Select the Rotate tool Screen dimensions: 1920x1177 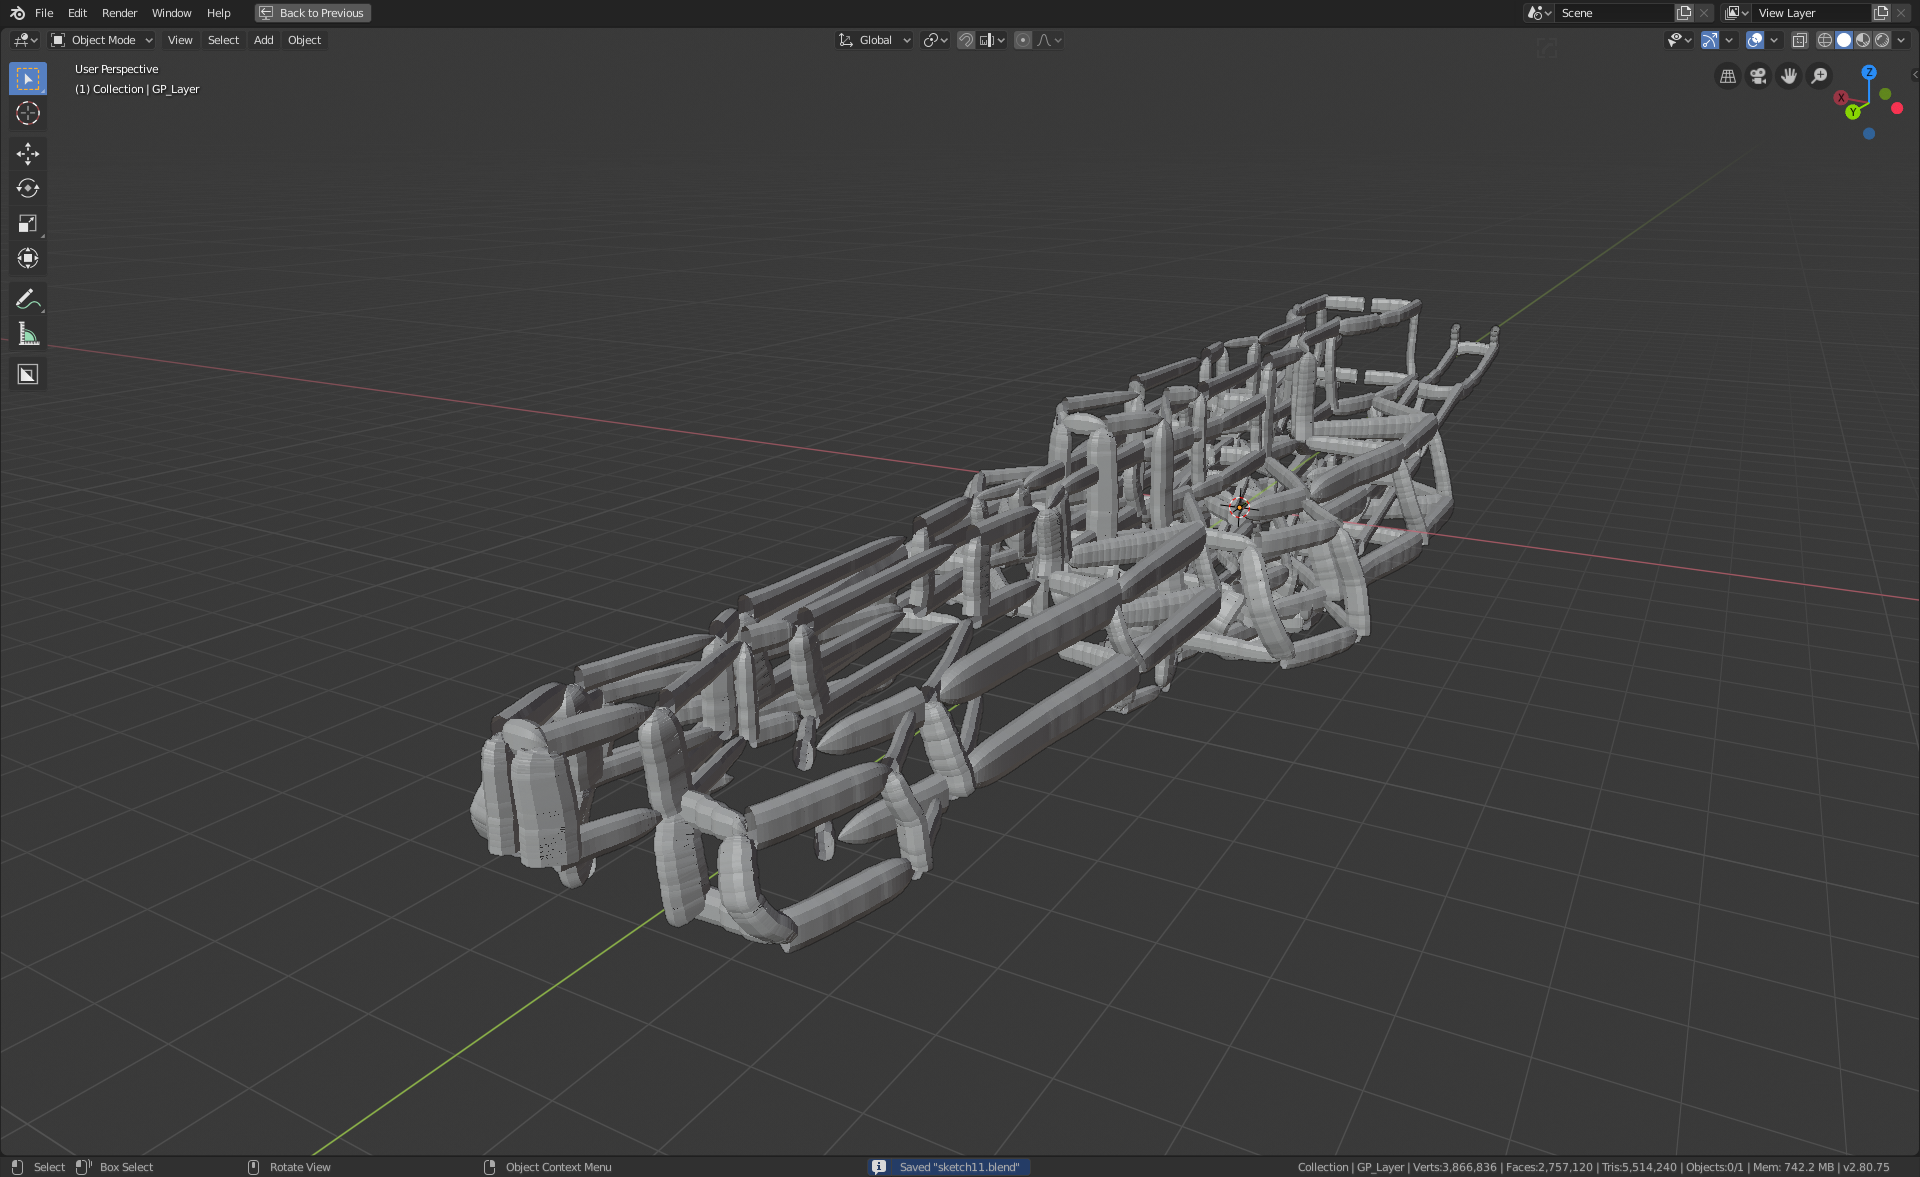tap(27, 188)
